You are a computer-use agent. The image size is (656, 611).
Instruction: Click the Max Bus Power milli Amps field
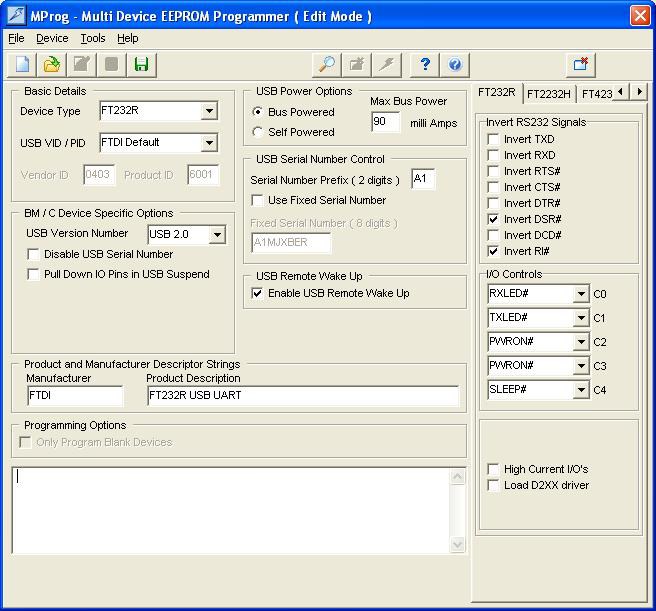386,122
